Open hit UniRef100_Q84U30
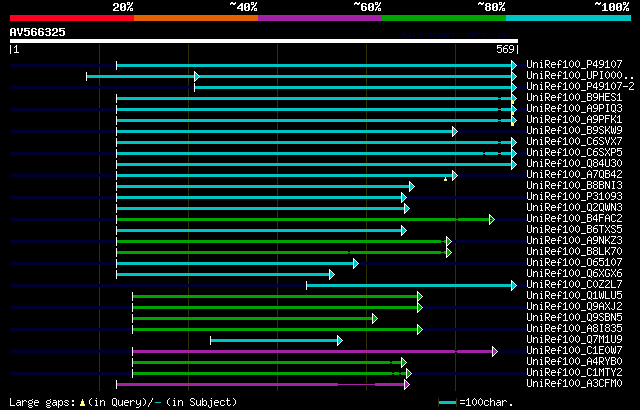Viewport: 640px width, 410px height. [574, 164]
